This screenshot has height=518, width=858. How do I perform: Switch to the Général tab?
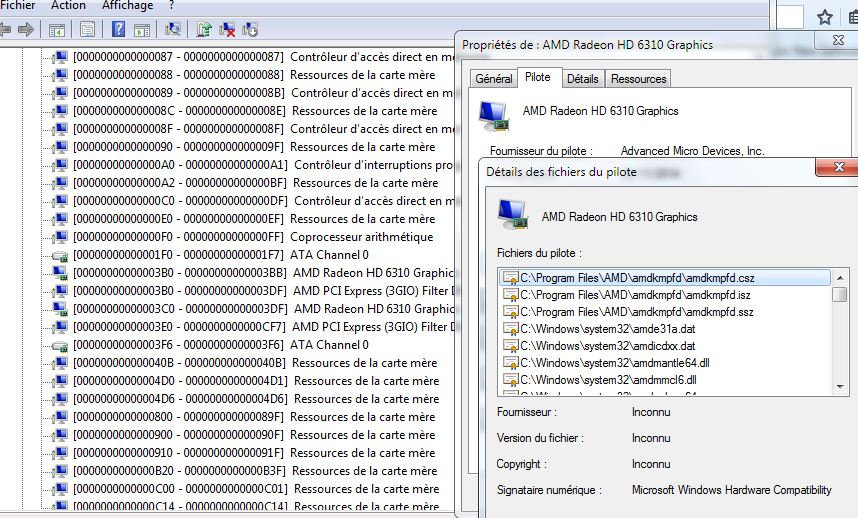tap(494, 79)
